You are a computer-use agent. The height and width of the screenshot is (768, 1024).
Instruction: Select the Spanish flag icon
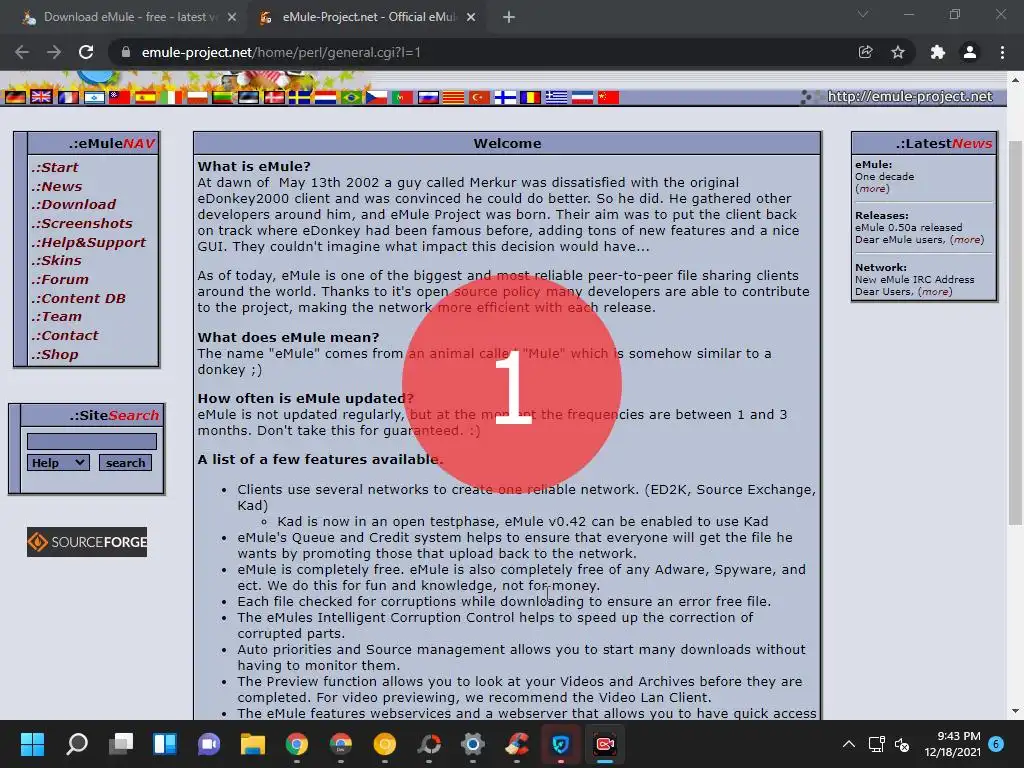tap(145, 97)
